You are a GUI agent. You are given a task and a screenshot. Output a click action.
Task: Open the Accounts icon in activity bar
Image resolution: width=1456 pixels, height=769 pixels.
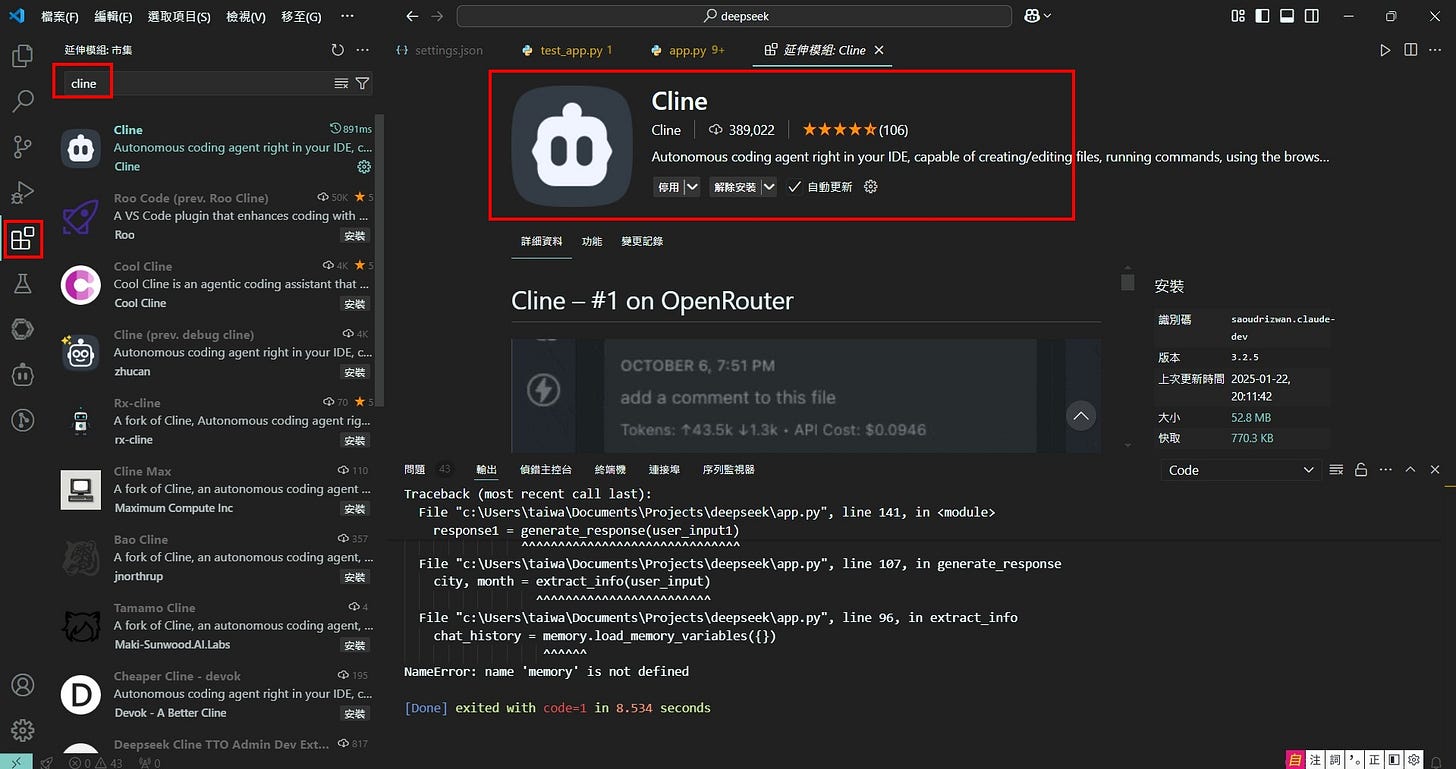pyautogui.click(x=22, y=686)
